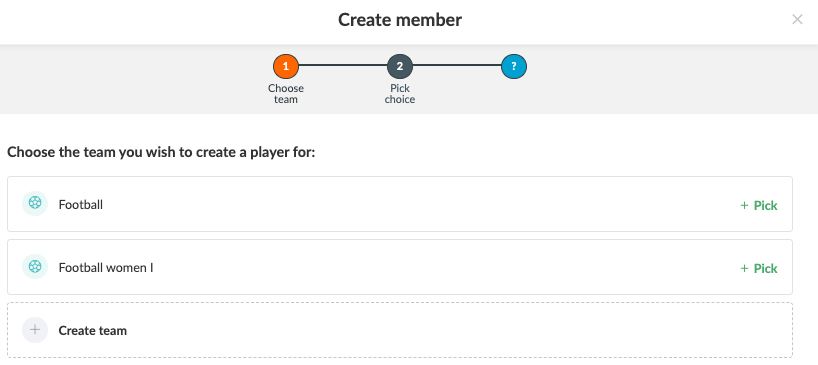Click the plus icon beside Create team
Screen dimensions: 818x365
pos(35,330)
